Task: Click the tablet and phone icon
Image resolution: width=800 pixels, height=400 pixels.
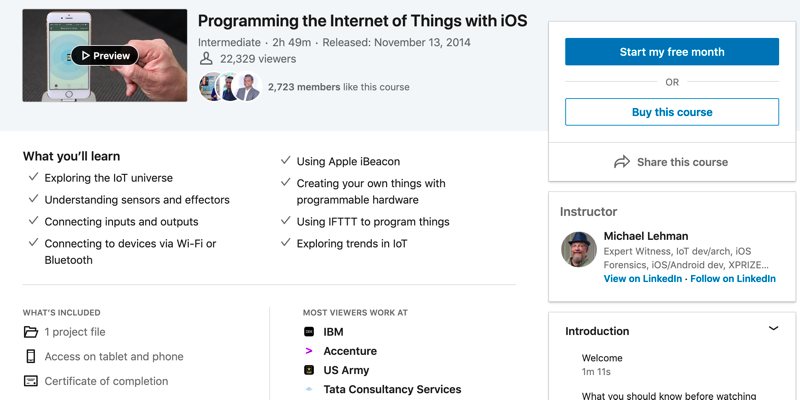Action: pos(31,356)
